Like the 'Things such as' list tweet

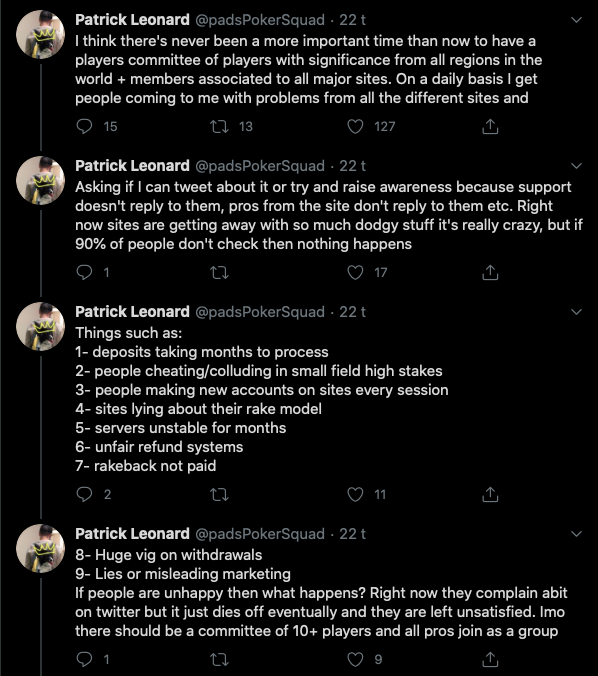point(355,494)
